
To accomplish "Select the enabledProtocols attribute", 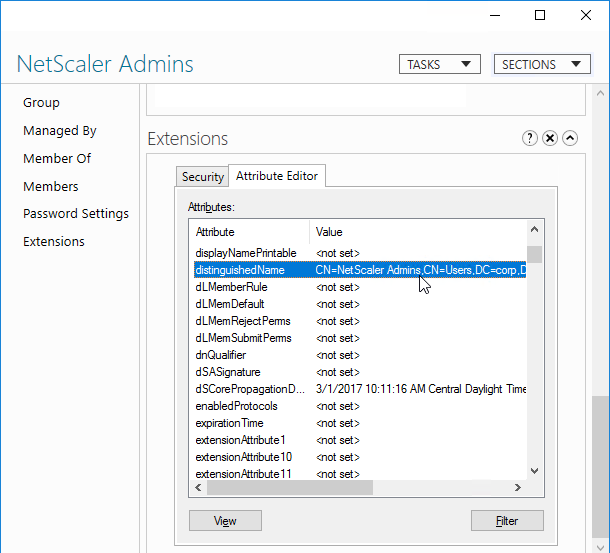I will coord(360,406).
